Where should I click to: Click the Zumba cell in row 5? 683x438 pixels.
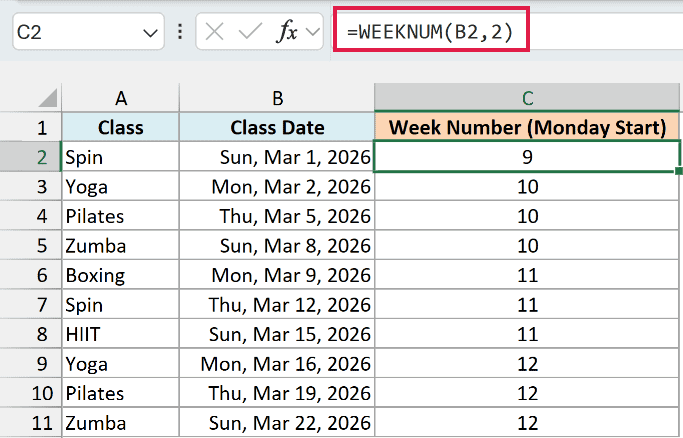point(121,245)
